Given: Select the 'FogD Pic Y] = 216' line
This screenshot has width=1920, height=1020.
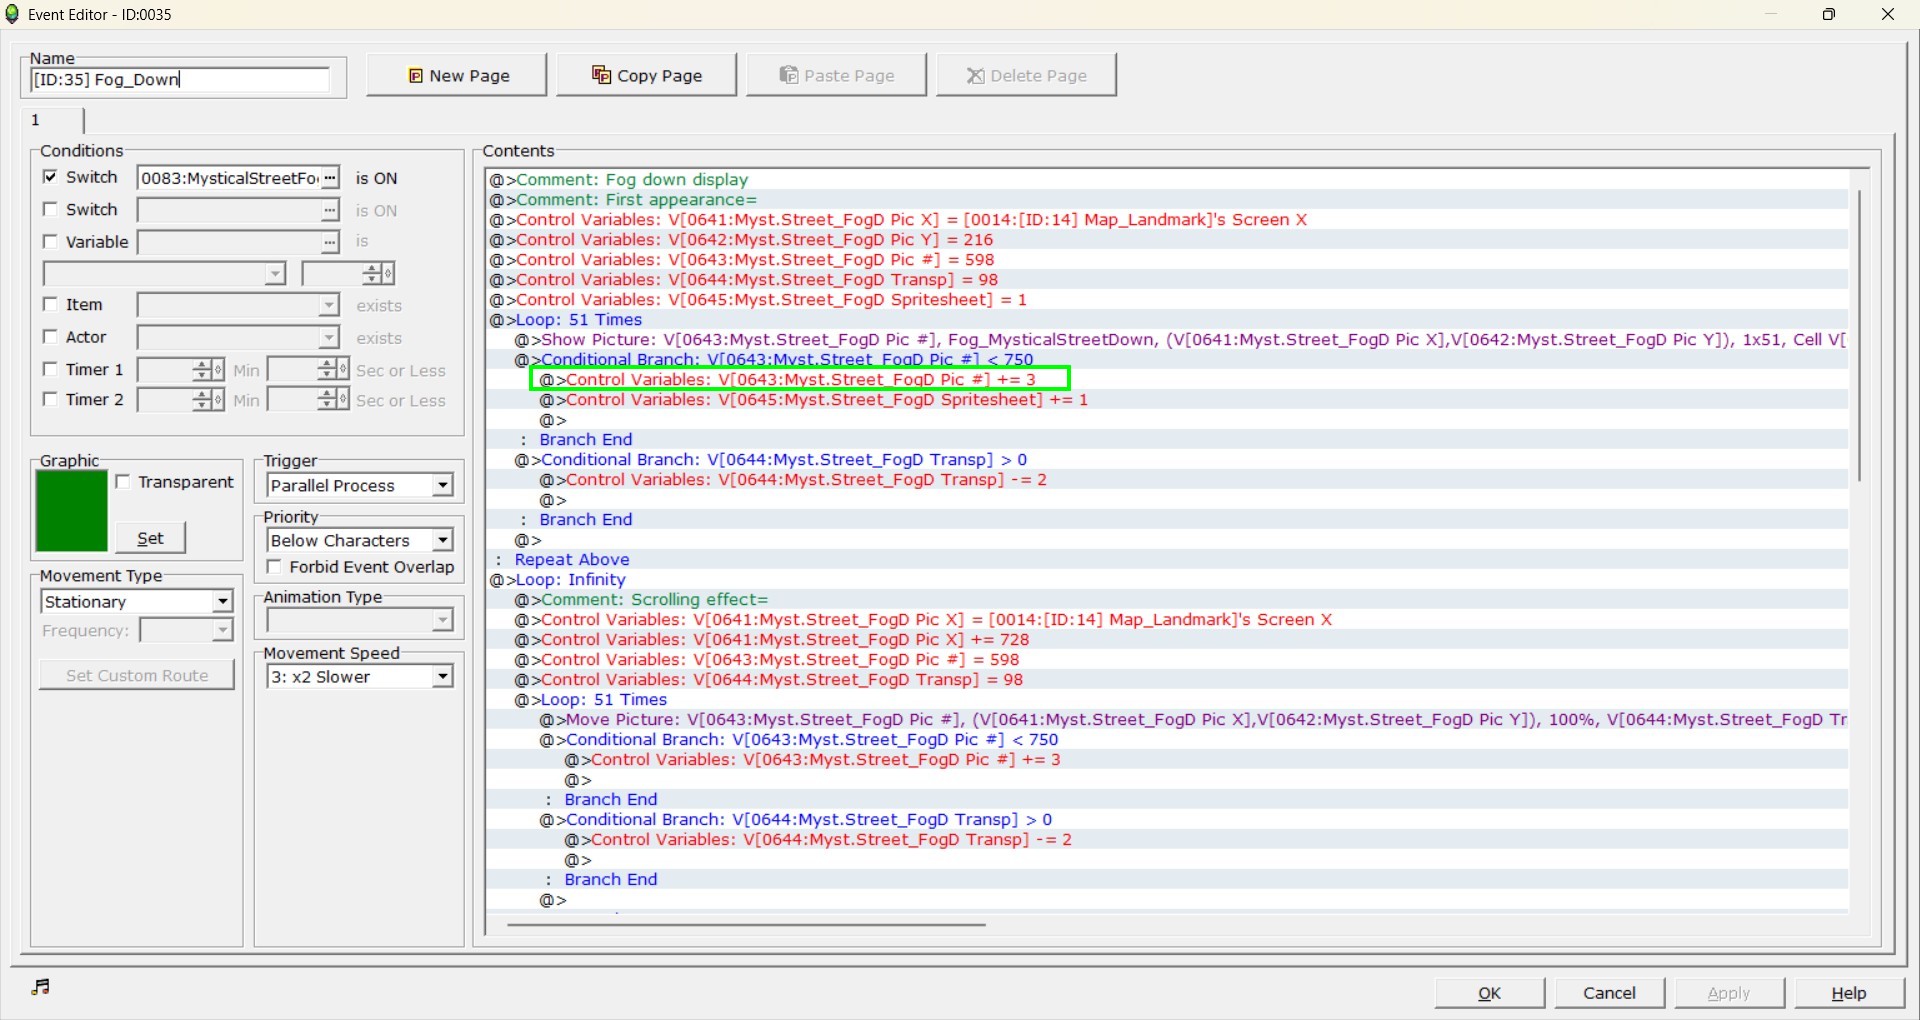Looking at the screenshot, I should [1167, 240].
